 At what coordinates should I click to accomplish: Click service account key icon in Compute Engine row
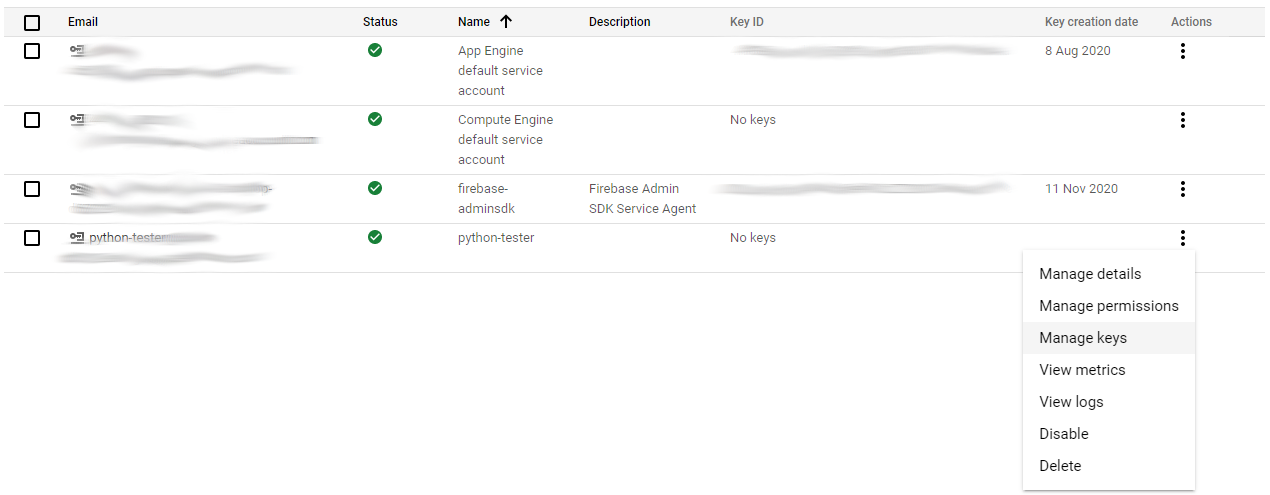77,119
